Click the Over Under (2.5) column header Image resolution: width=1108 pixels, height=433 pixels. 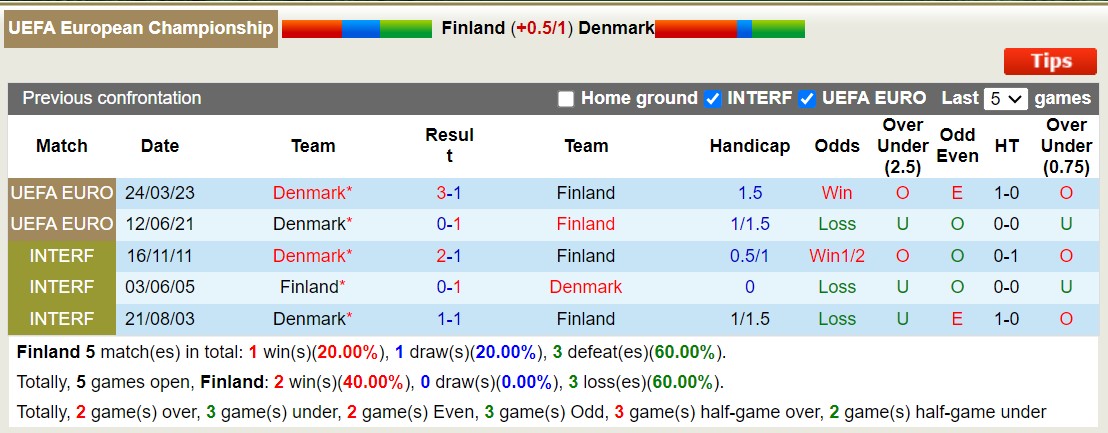click(903, 146)
